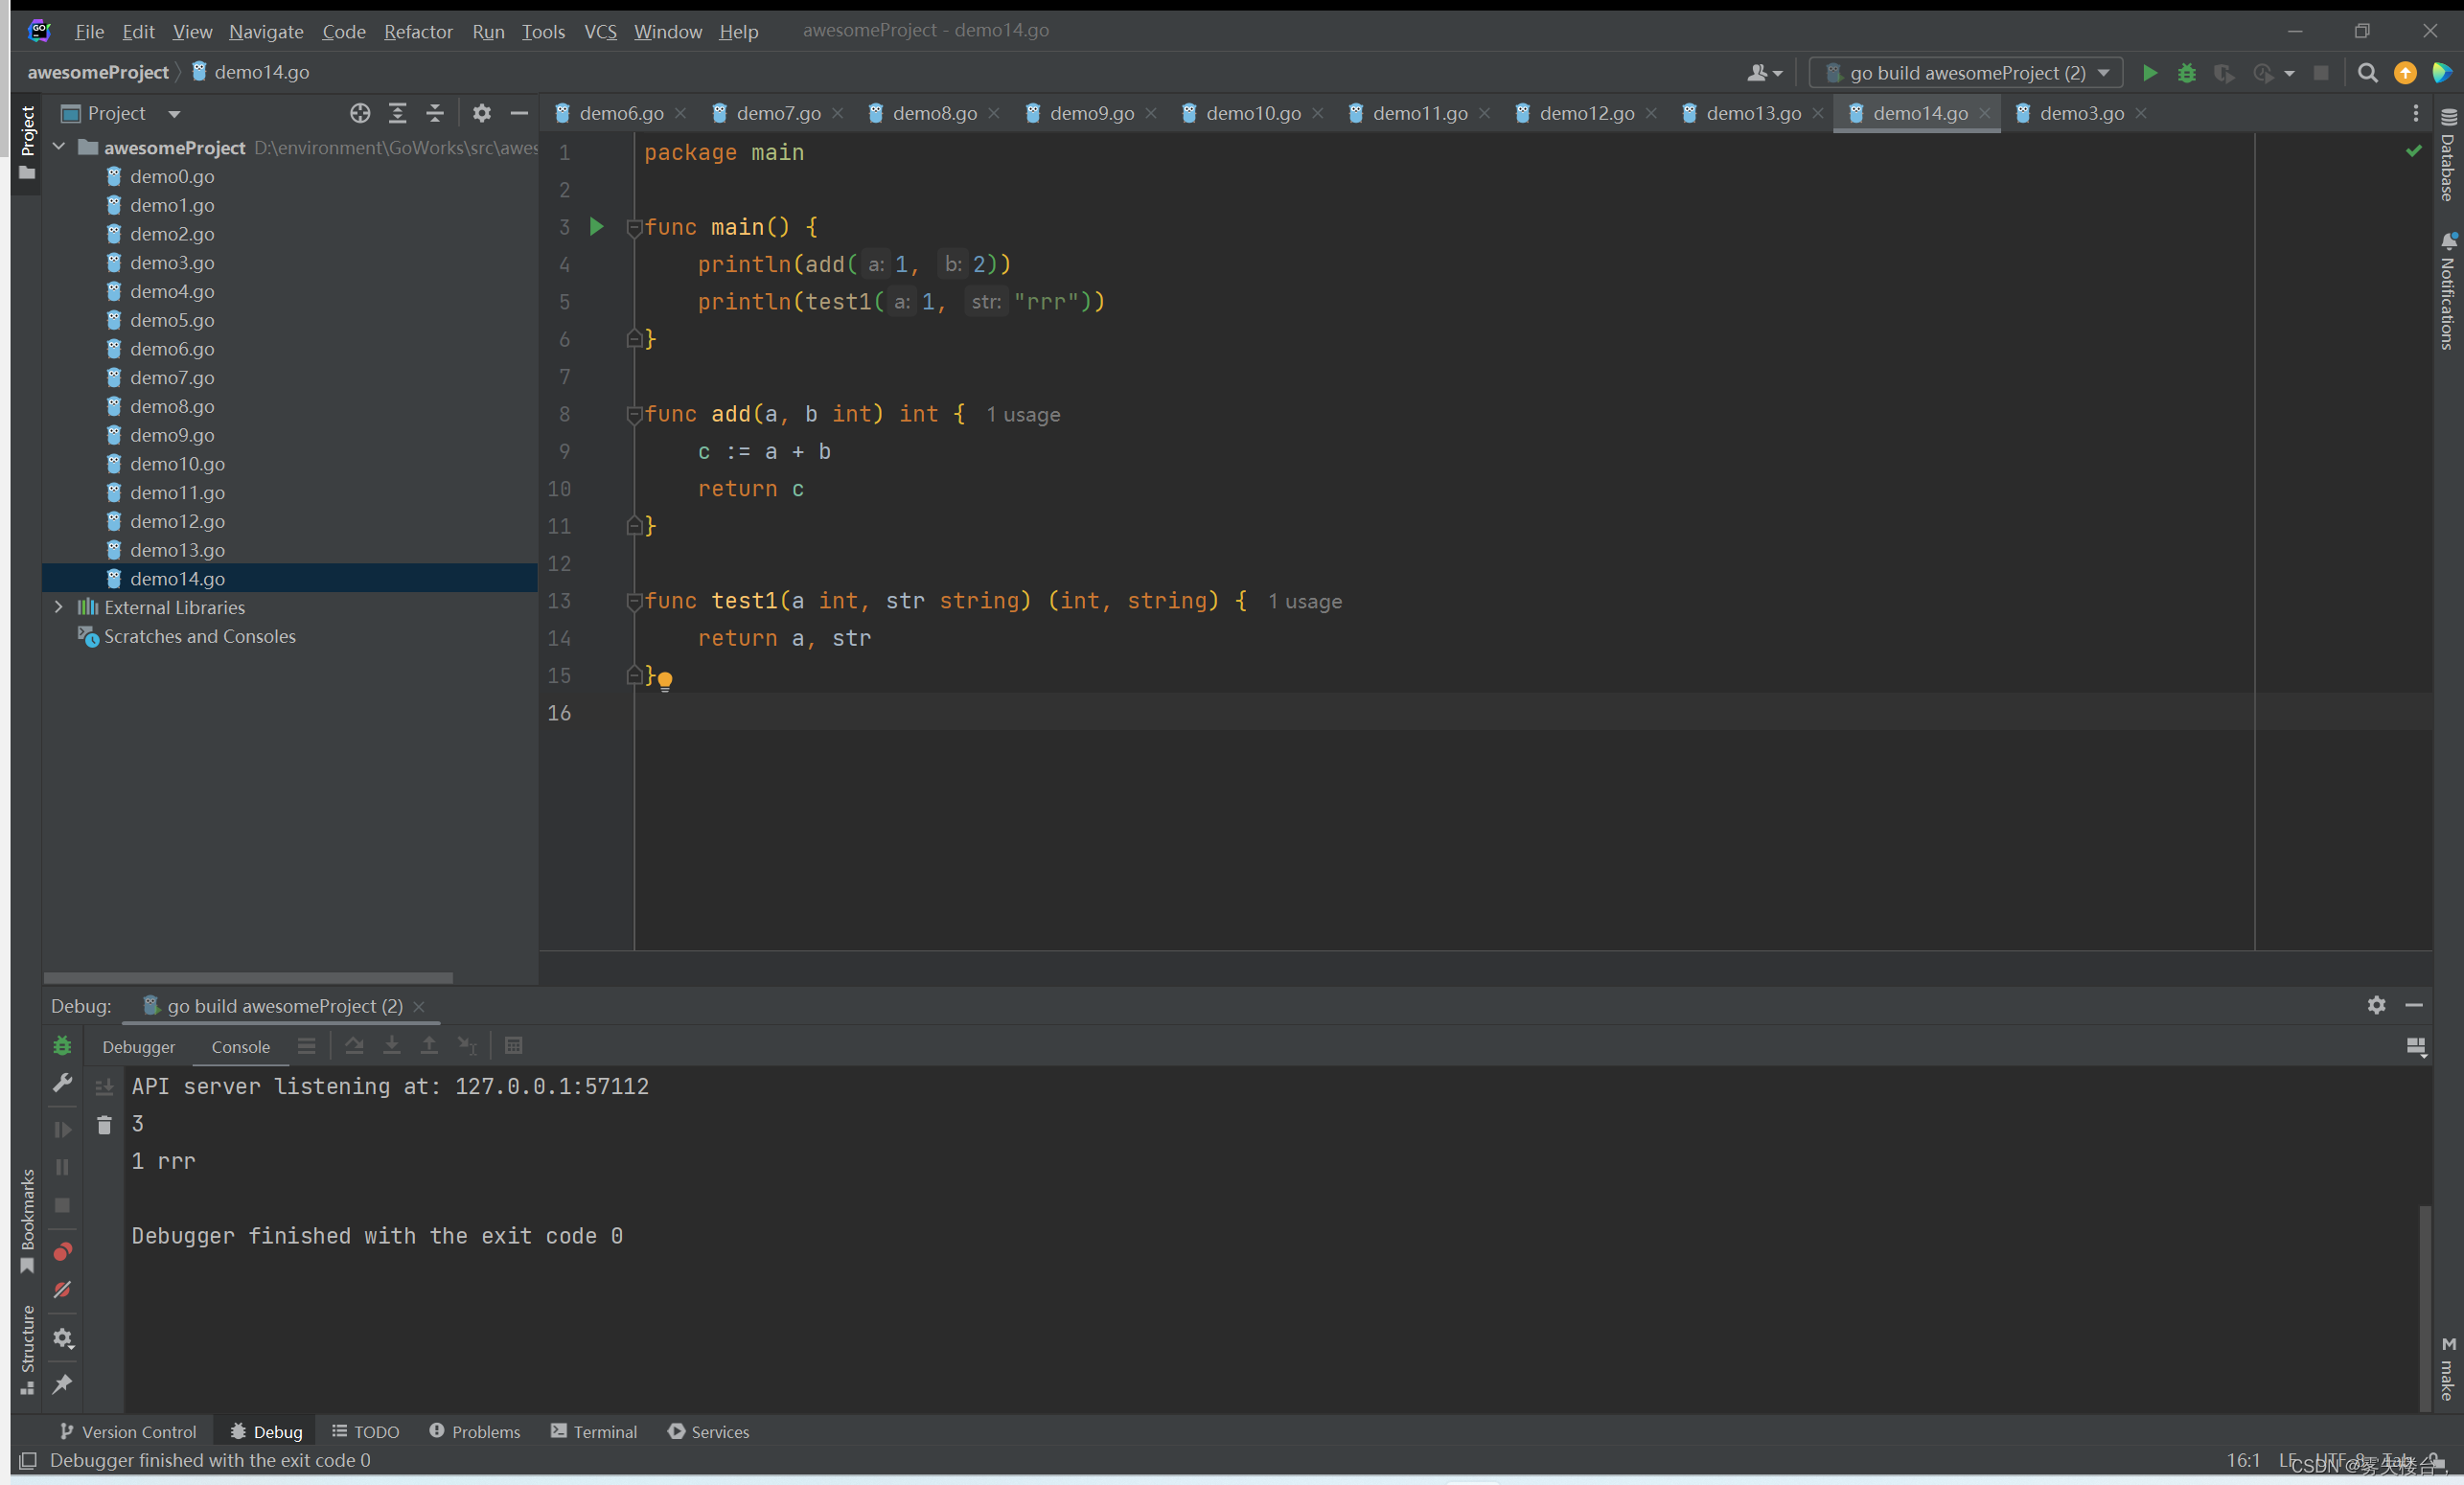This screenshot has height=1485, width=2464.
Task: Open user account dropdown
Action: point(1764,72)
